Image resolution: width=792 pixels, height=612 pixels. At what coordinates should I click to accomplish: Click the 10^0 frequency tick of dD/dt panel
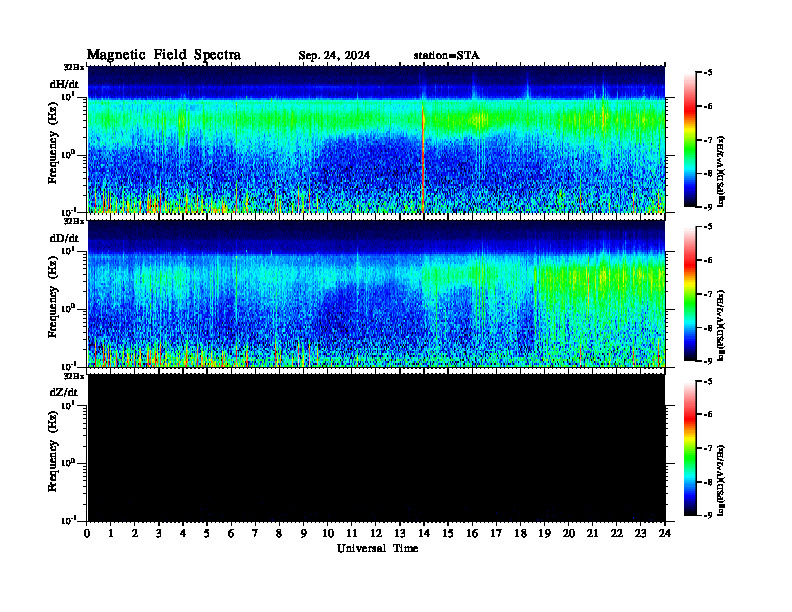[67, 308]
